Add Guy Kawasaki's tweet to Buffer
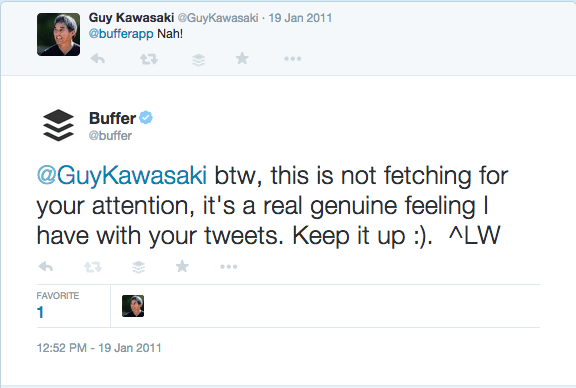Image resolution: width=576 pixels, height=388 pixels. [198, 59]
